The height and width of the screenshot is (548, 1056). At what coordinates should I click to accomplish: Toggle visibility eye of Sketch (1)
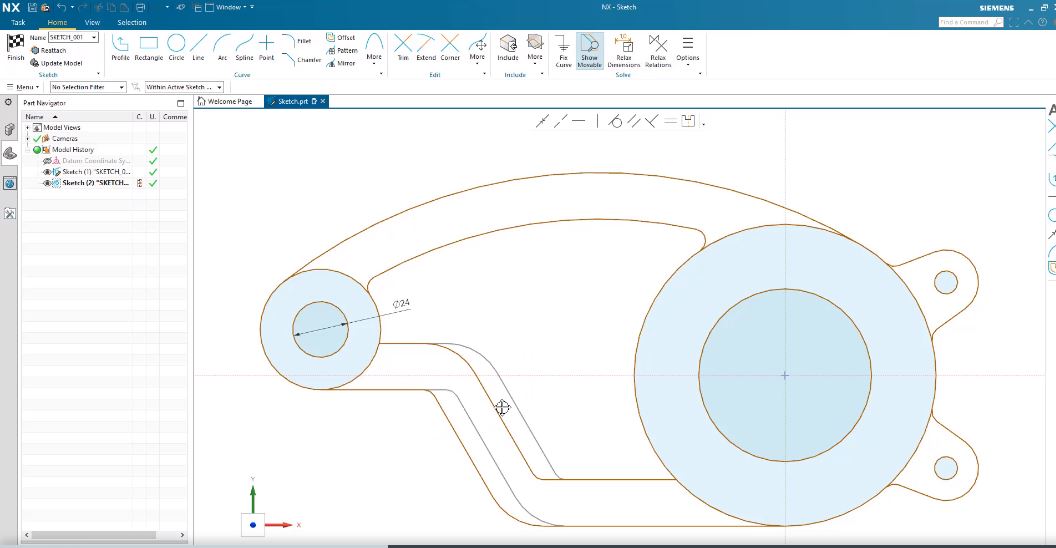click(47, 172)
